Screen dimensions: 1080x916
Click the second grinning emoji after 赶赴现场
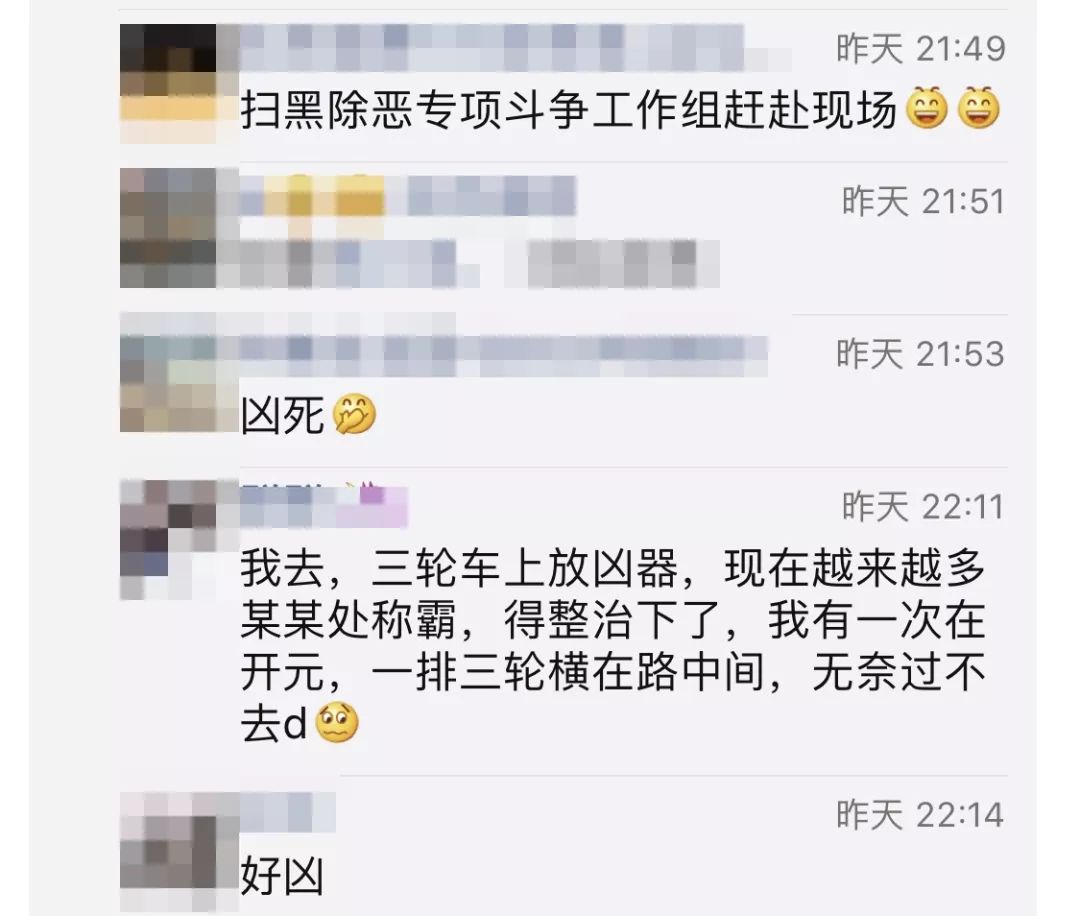coord(979,109)
